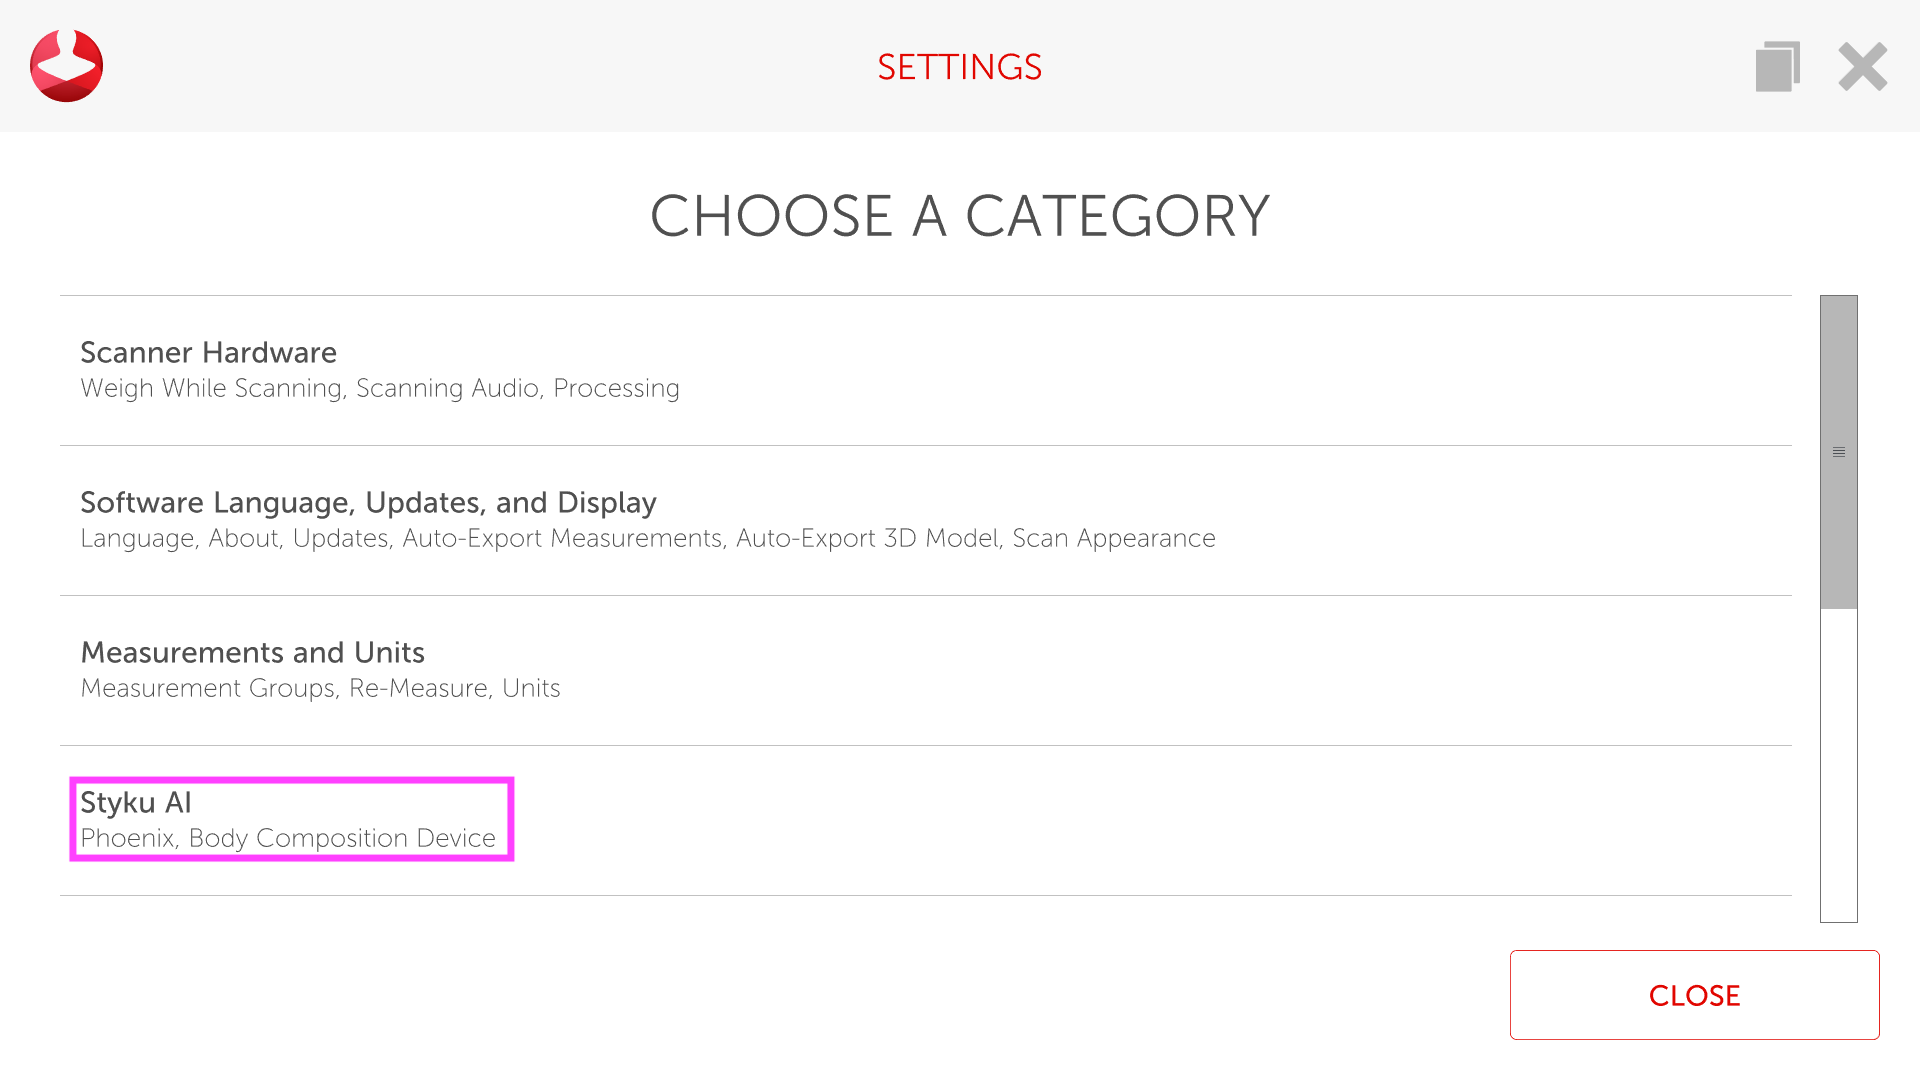Click the scrollbar grip lines icon
The height and width of the screenshot is (1080, 1920).
(x=1838, y=452)
